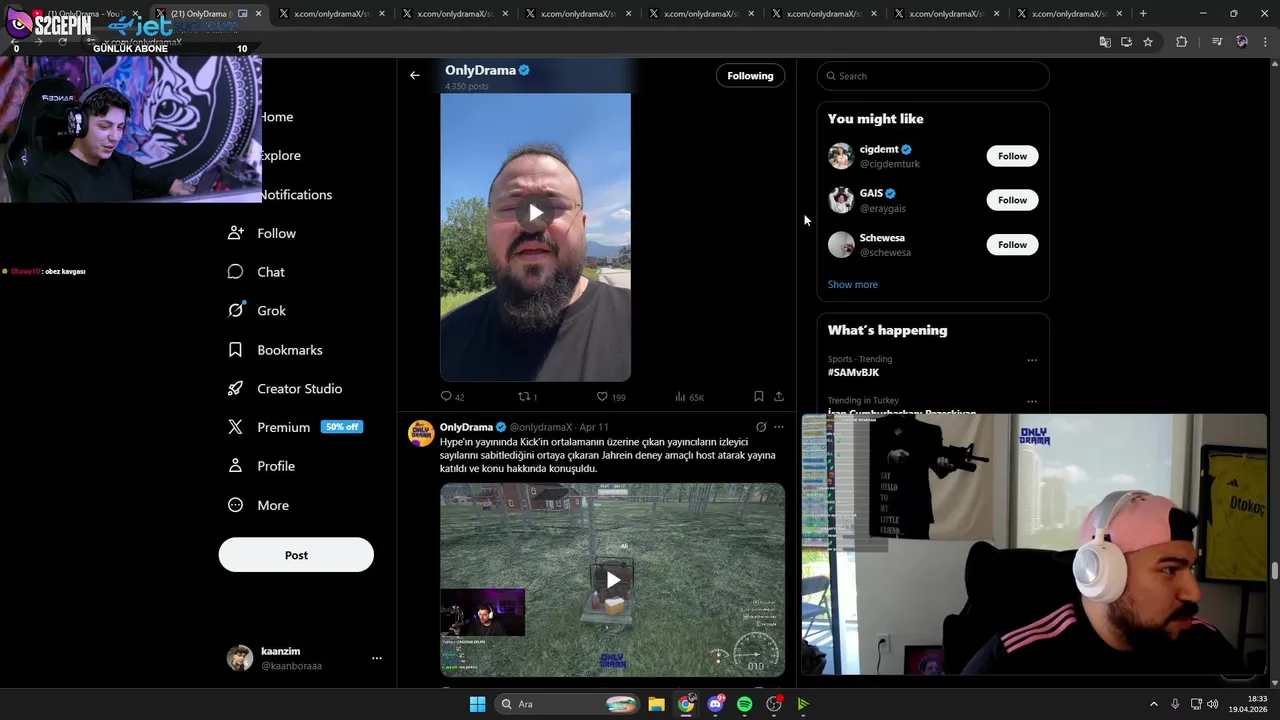The width and height of the screenshot is (1280, 720).
Task: Open the browser extensions puzzle icon
Action: (x=1182, y=42)
